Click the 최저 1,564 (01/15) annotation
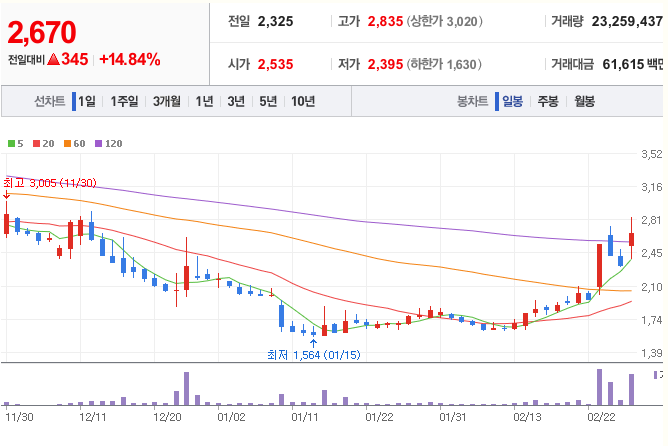 314,354
